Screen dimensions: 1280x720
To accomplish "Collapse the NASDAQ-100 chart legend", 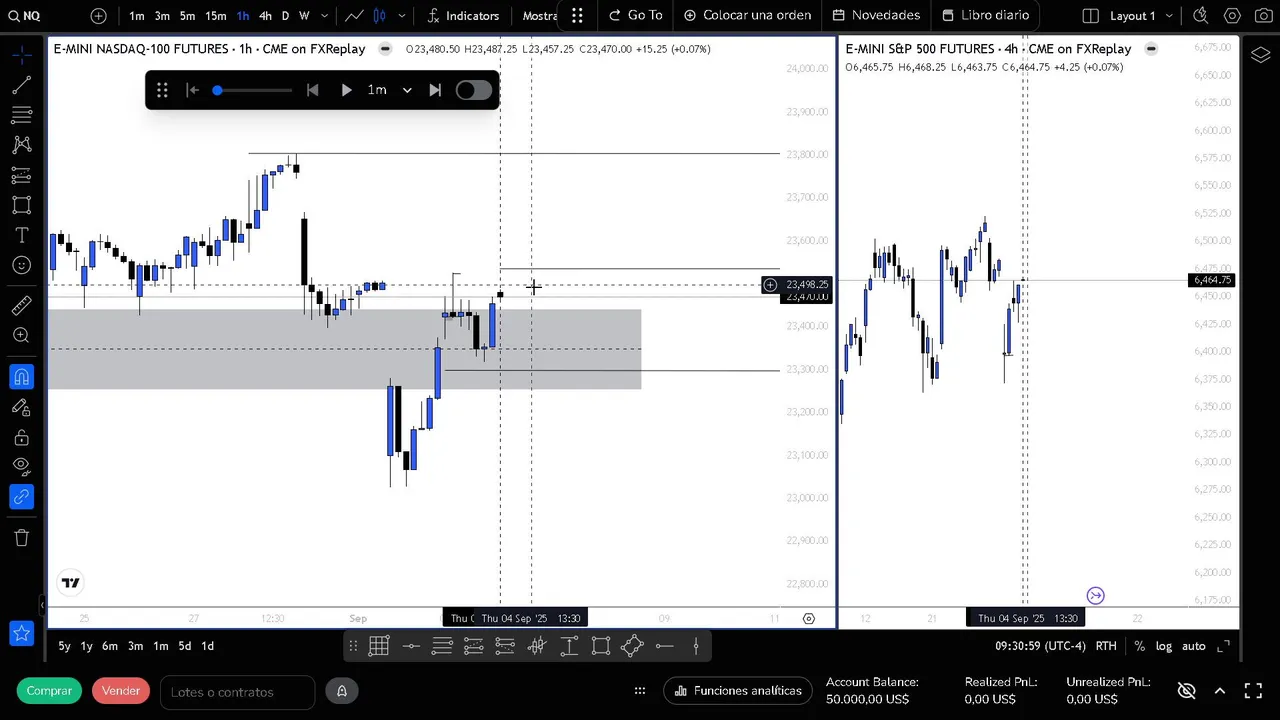I will click(x=386, y=49).
